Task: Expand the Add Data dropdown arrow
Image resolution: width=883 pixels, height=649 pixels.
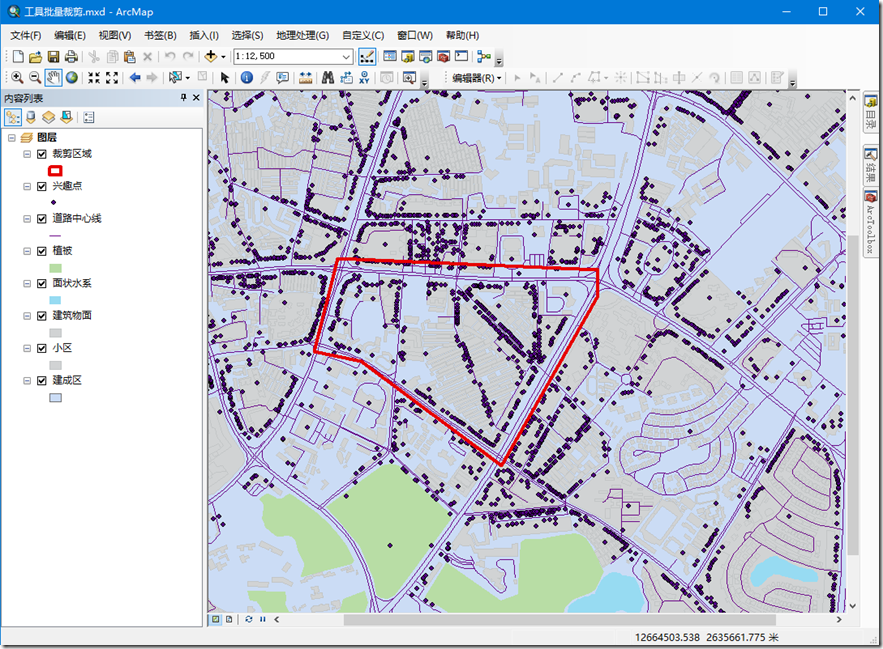Action: click(223, 56)
